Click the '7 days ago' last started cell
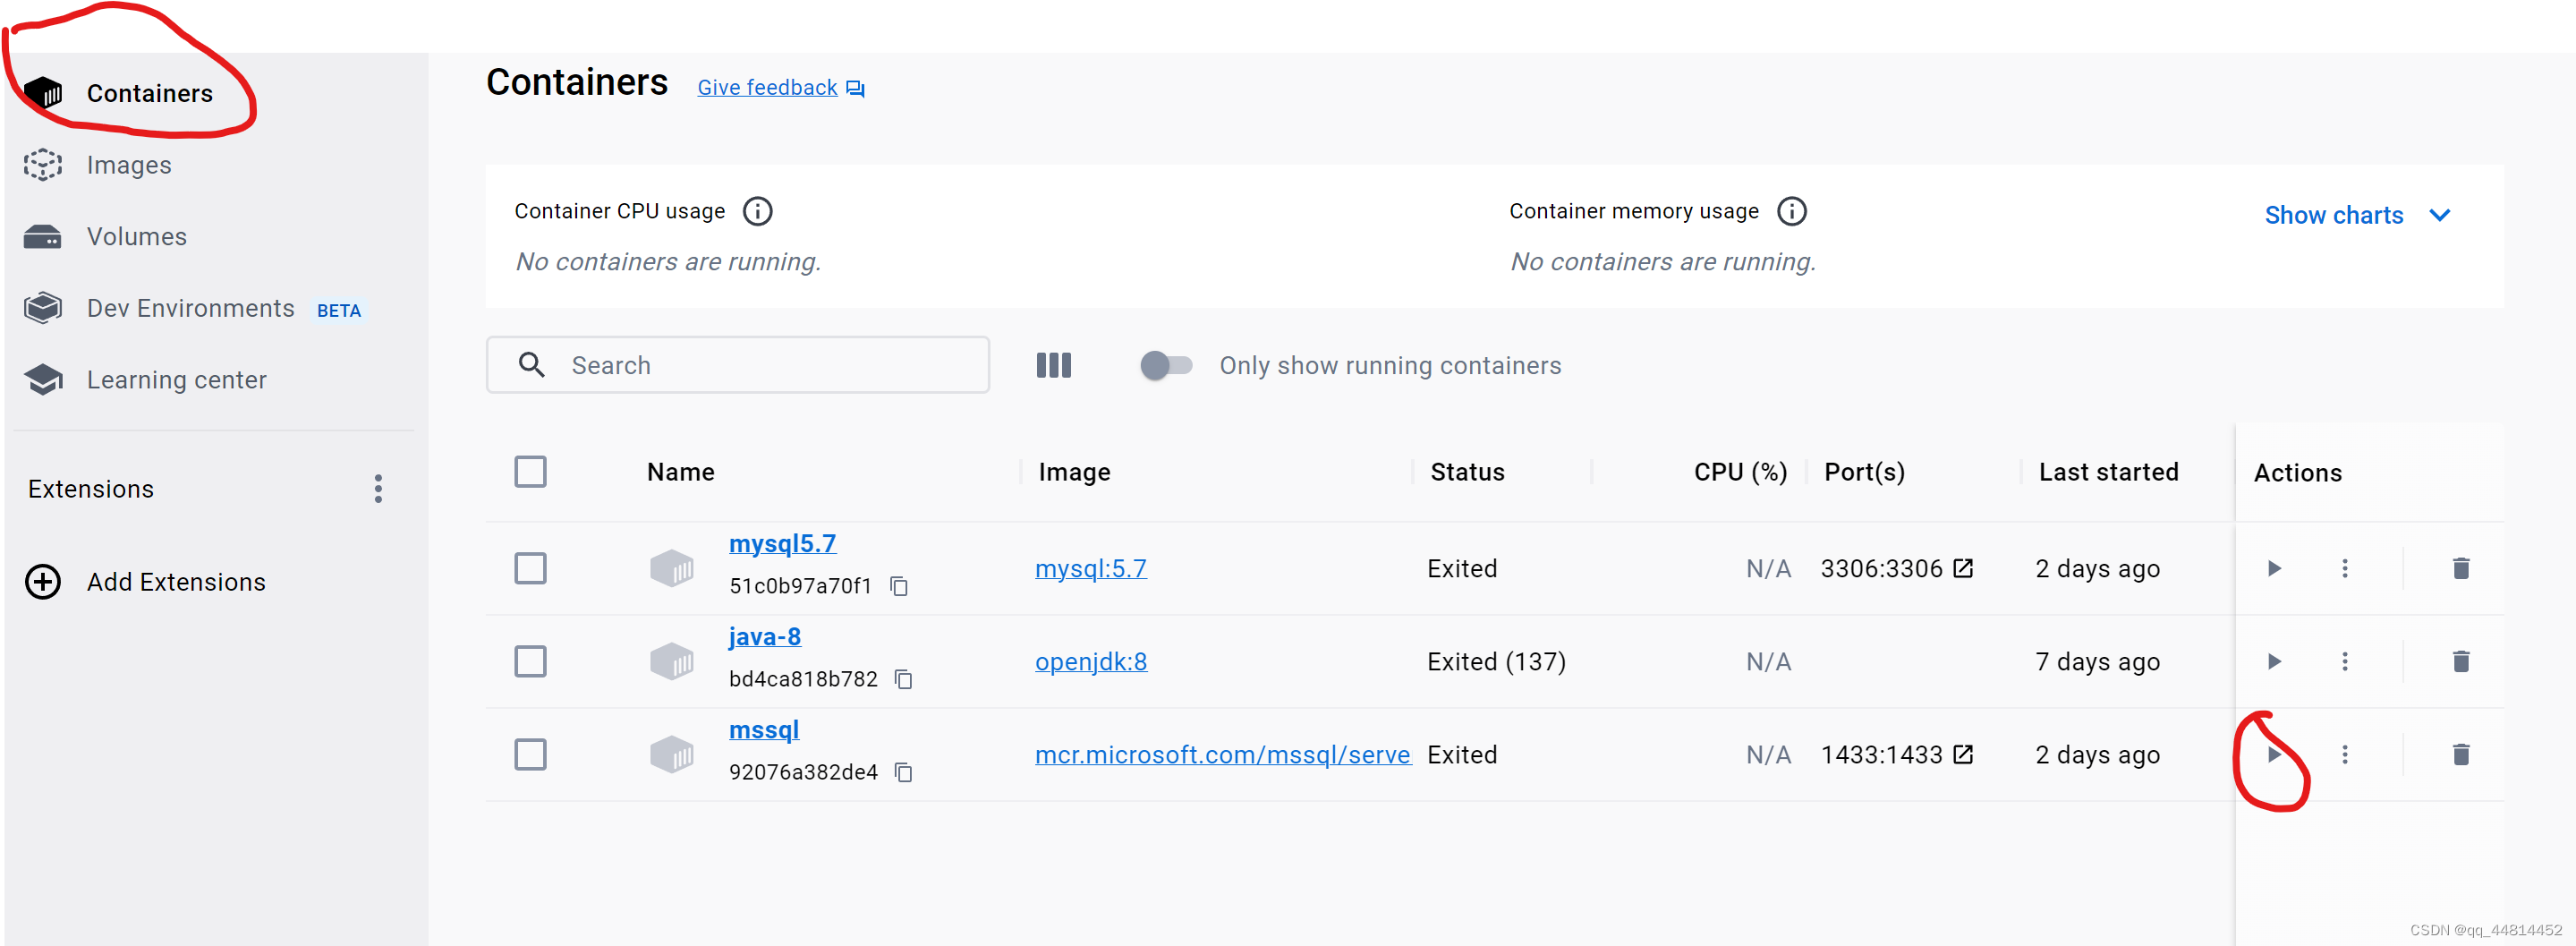The image size is (2576, 946). click(x=2097, y=661)
